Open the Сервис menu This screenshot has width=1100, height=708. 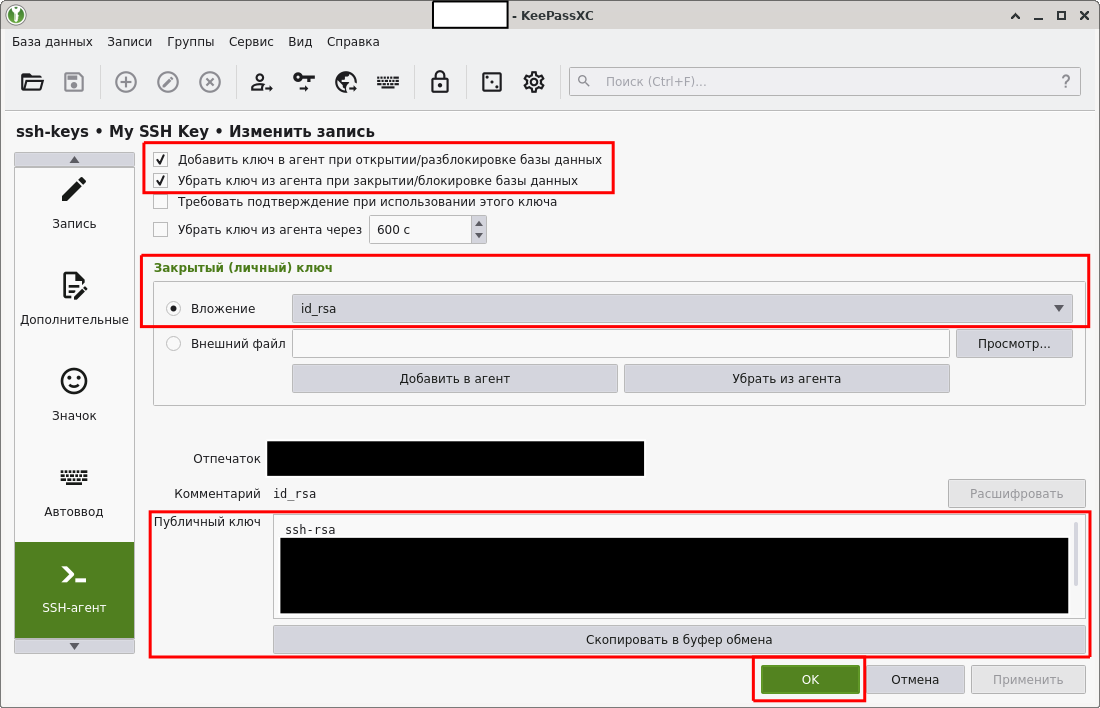[x=251, y=42]
